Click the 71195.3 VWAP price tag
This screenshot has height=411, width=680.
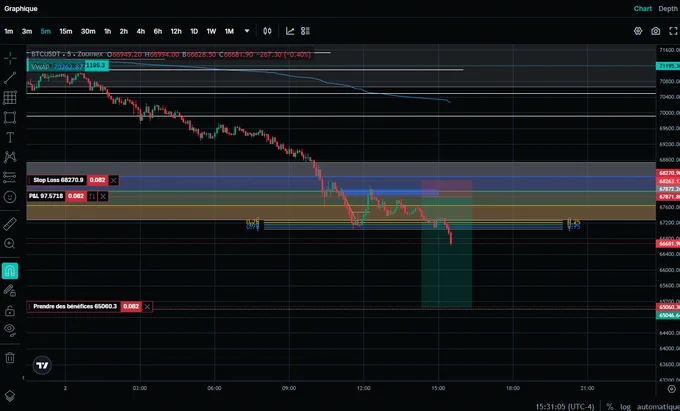[95, 65]
